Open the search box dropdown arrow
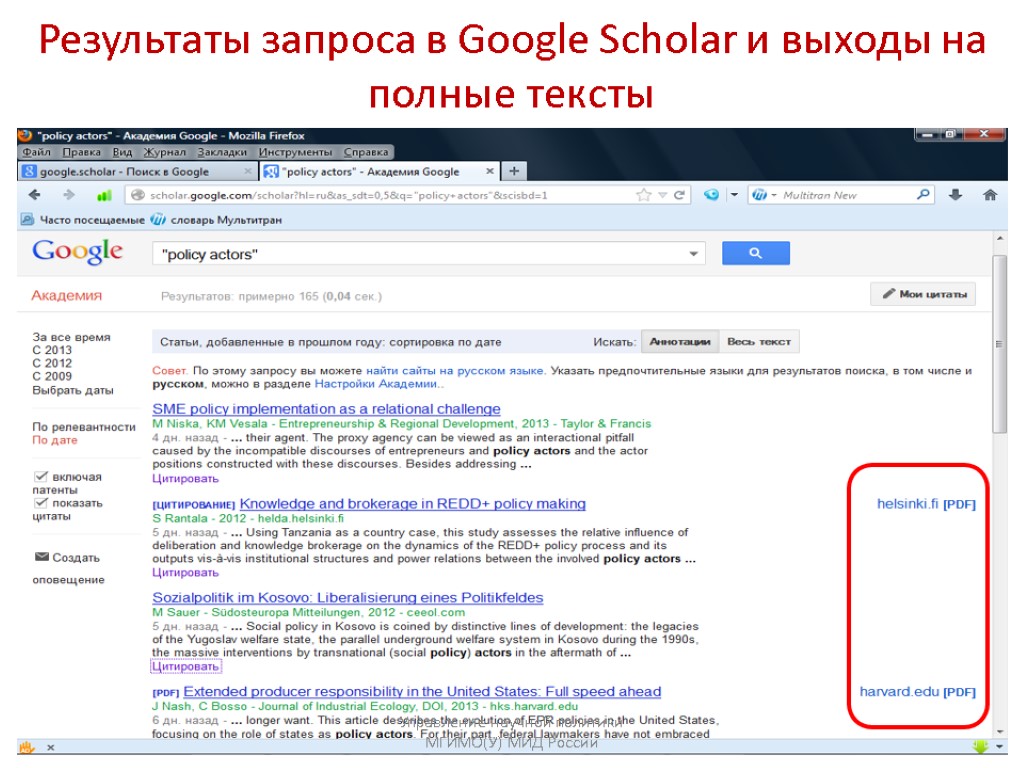 point(694,253)
